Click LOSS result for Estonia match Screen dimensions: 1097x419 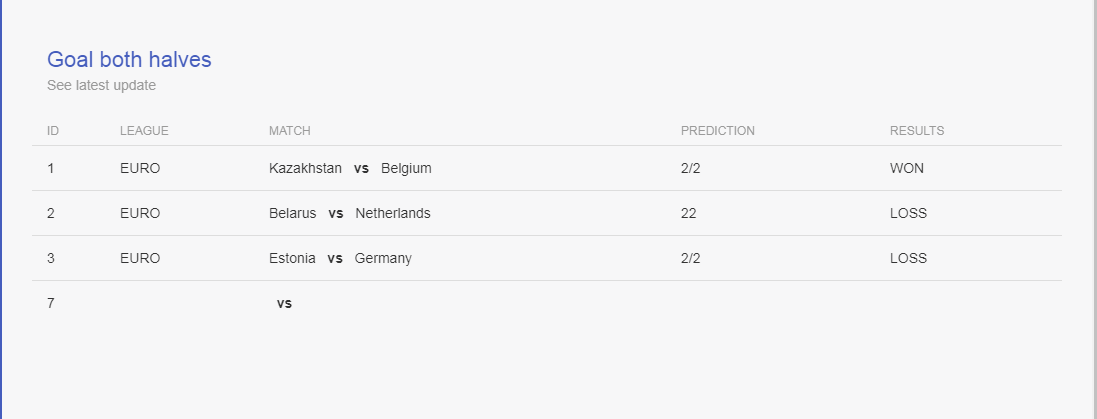[x=908, y=258]
